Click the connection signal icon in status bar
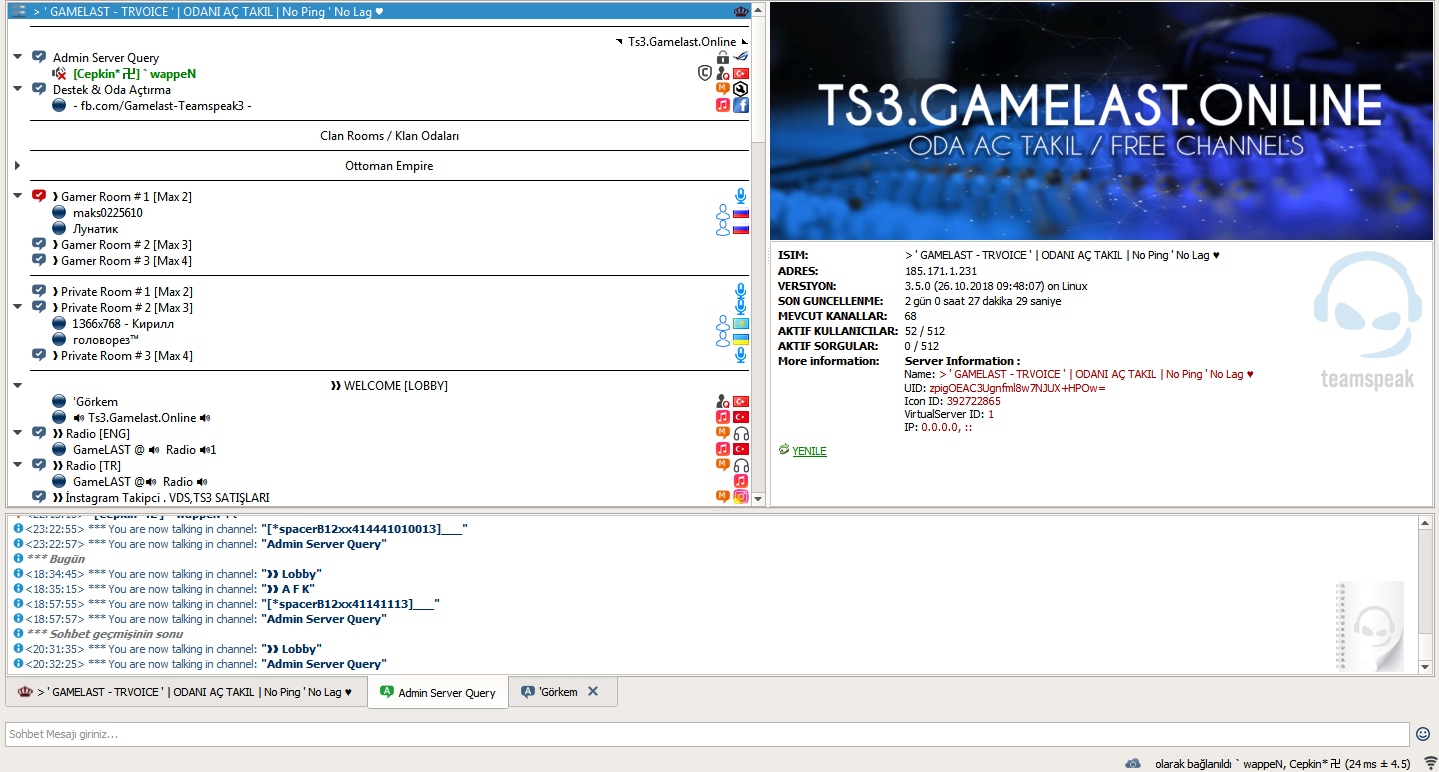The width and height of the screenshot is (1439, 772). (x=1431, y=763)
